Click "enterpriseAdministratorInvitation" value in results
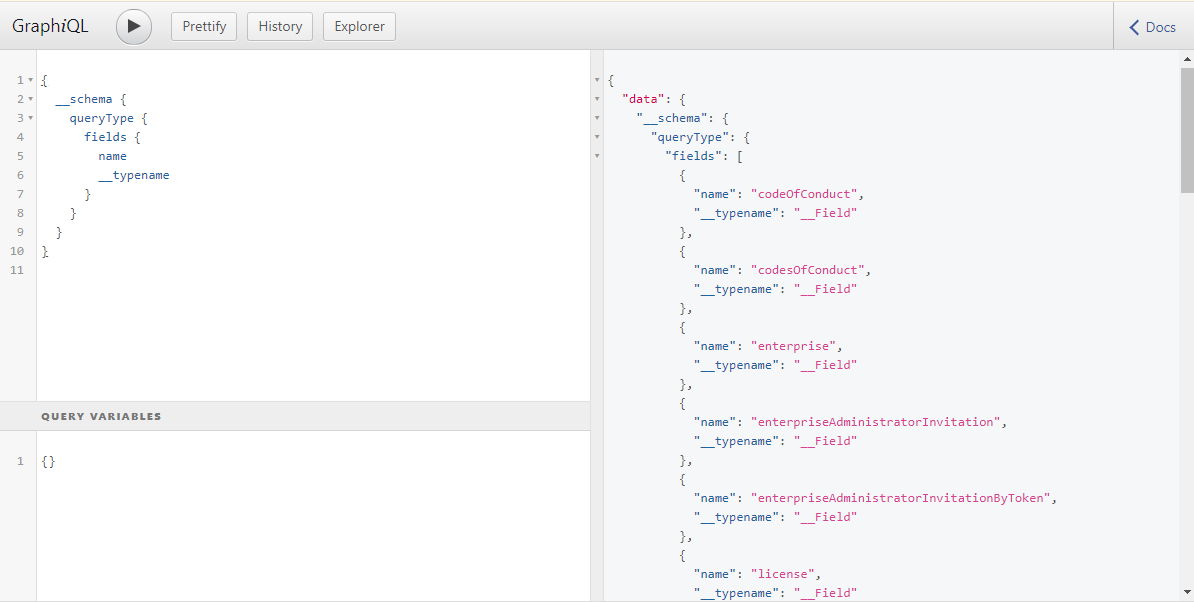Screen dimensions: 1194x602 coord(876,422)
